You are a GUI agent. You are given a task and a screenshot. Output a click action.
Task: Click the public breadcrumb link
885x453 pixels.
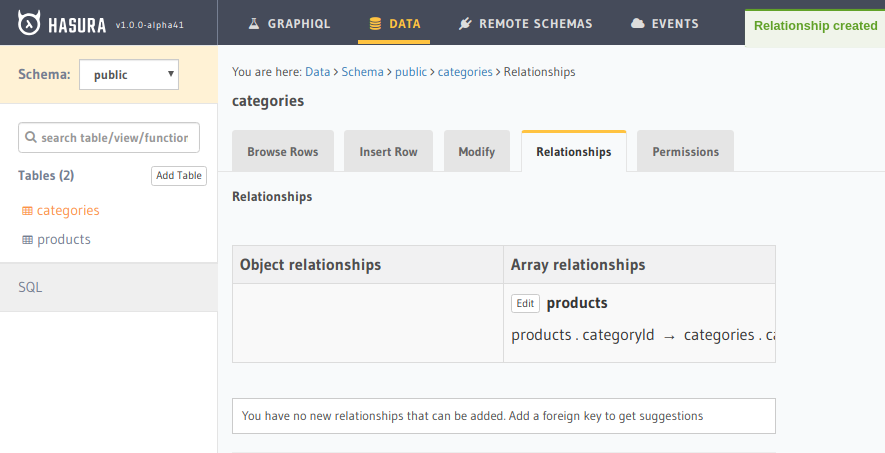pyautogui.click(x=411, y=72)
